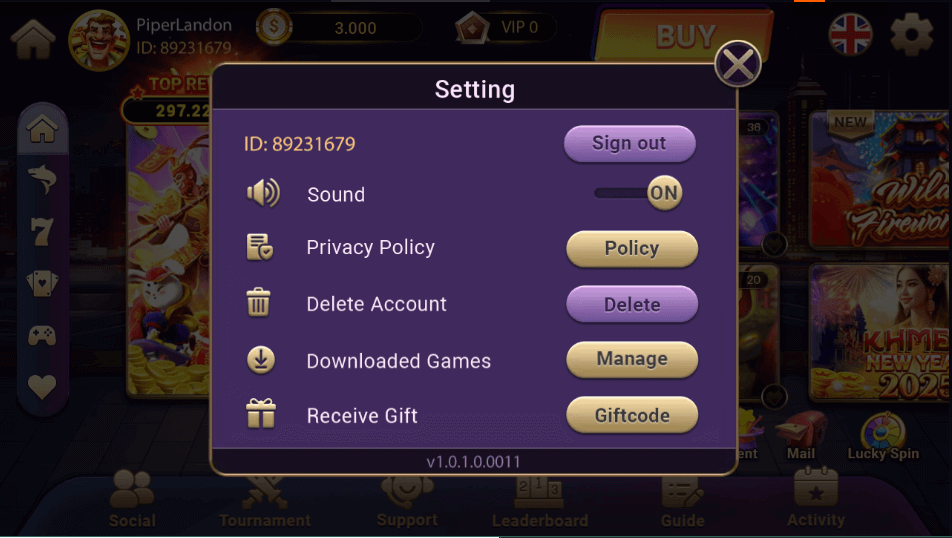Click the Sign out button

629,143
